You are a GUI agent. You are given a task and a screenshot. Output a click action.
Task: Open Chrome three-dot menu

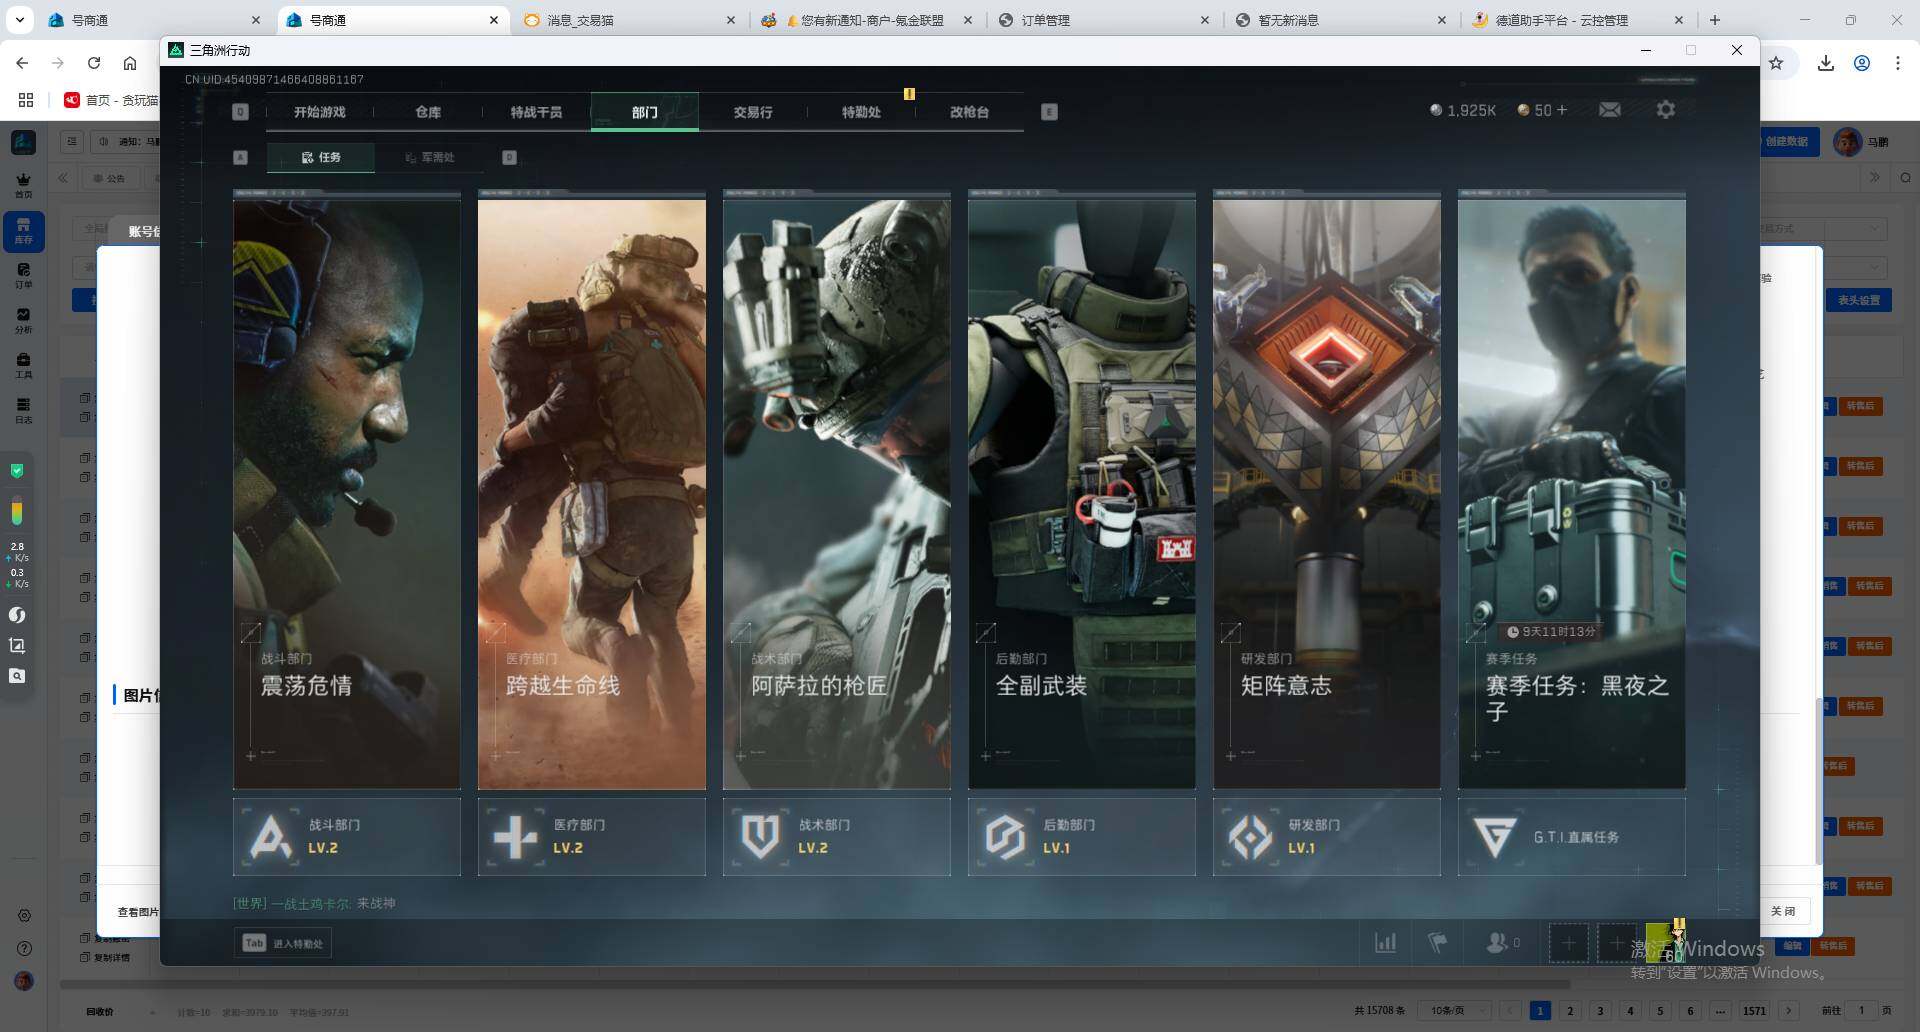tap(1898, 63)
